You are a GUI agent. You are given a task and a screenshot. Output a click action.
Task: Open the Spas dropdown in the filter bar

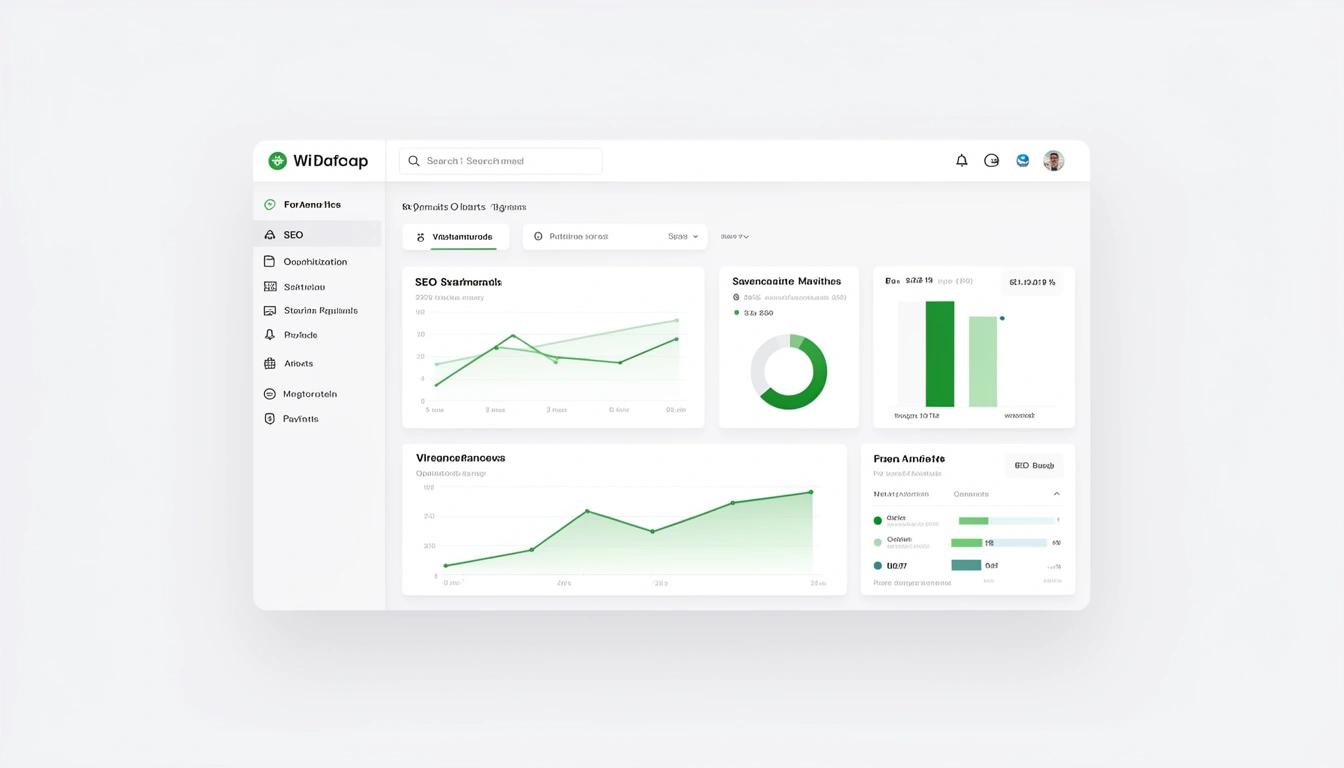coord(683,237)
